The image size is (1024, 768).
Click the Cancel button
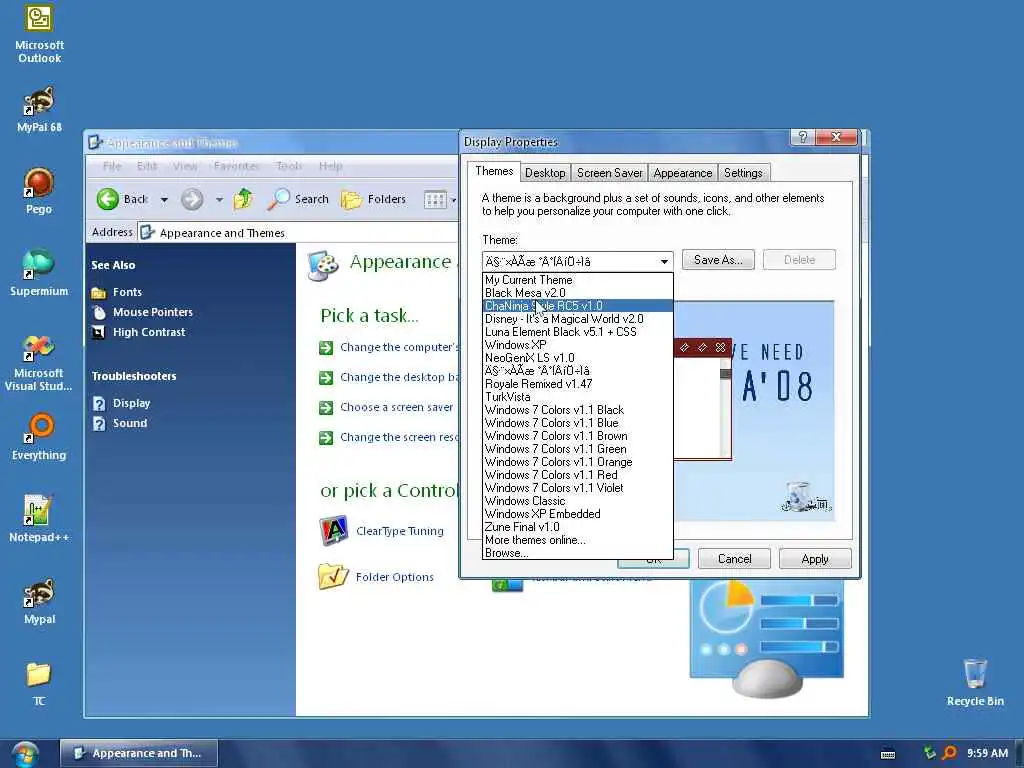[x=734, y=559]
